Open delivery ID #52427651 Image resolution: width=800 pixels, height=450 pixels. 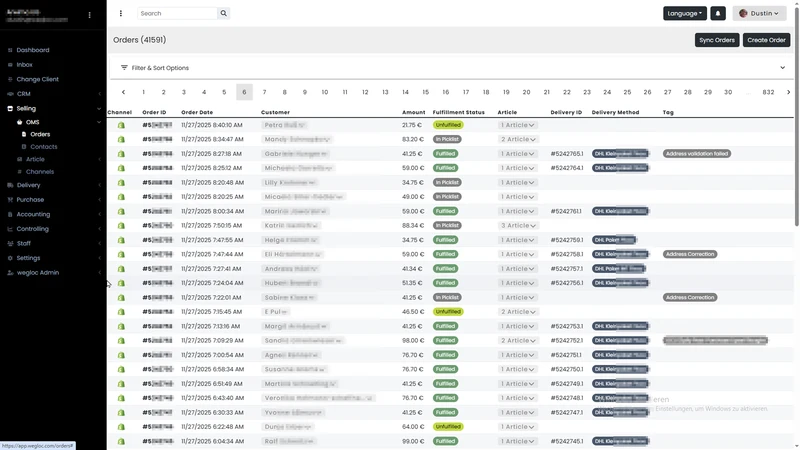(566, 154)
